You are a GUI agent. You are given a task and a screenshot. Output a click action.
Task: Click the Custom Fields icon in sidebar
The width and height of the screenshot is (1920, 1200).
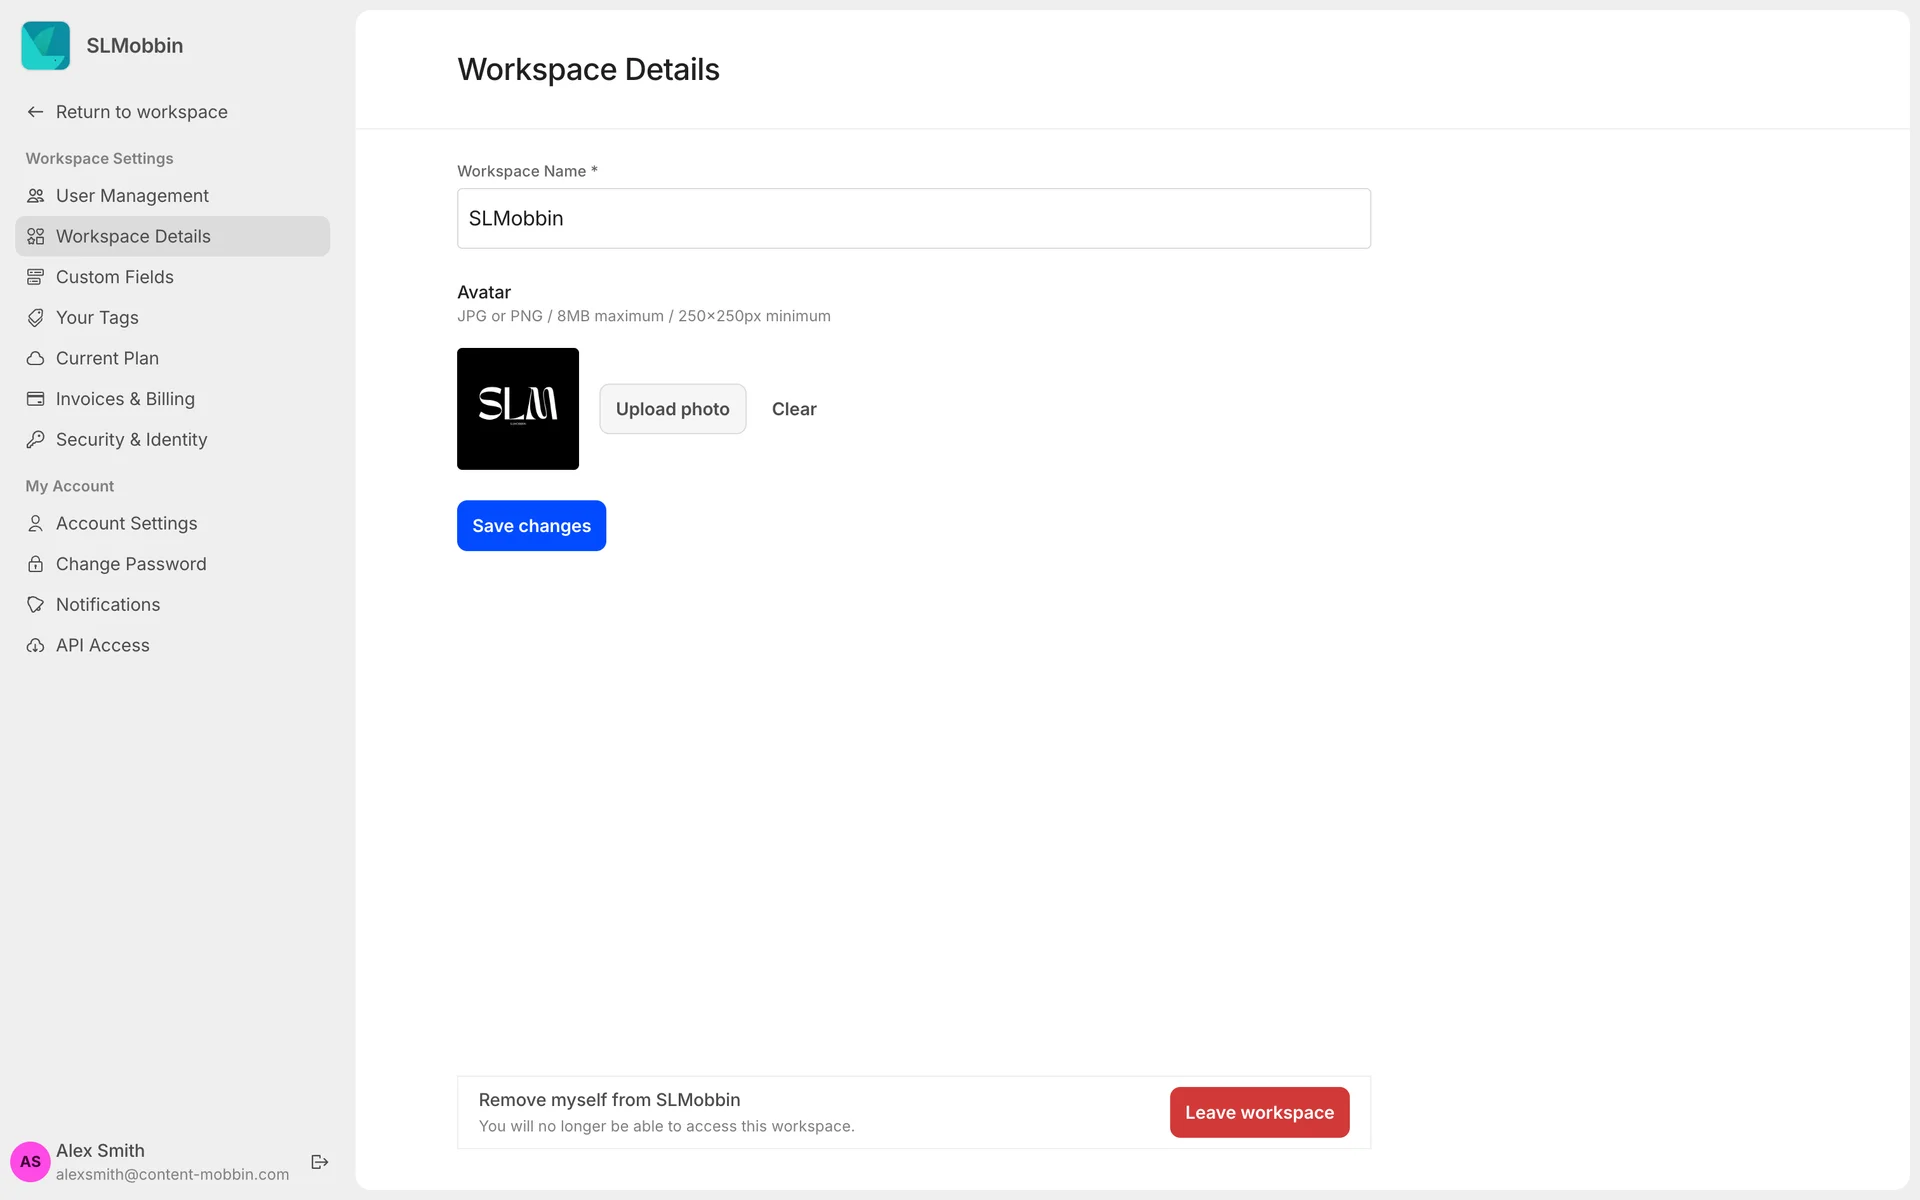pyautogui.click(x=35, y=277)
